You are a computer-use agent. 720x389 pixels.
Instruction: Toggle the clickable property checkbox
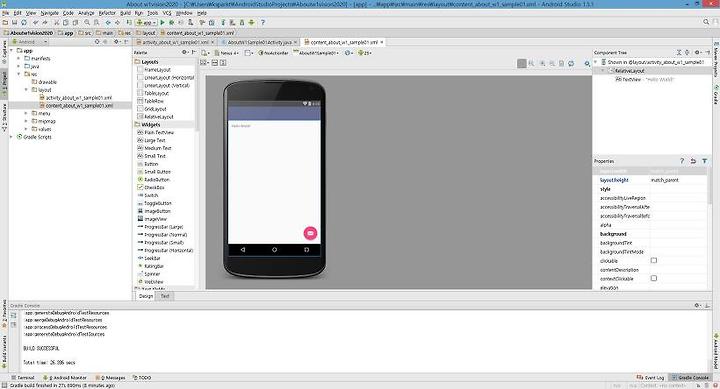coord(654,260)
